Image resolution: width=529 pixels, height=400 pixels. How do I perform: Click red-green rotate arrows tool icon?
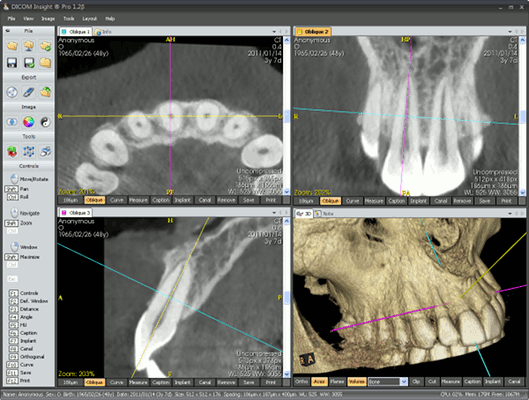(12, 151)
